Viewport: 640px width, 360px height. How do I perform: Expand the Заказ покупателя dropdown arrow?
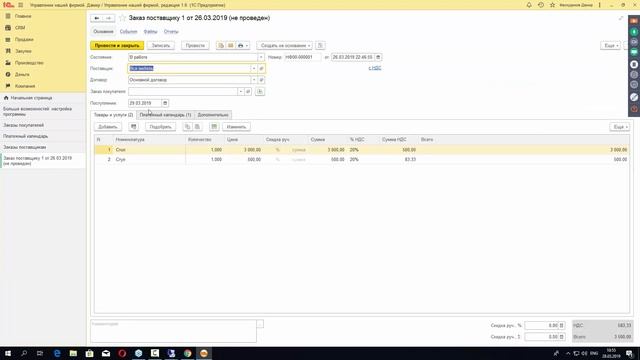(241, 91)
